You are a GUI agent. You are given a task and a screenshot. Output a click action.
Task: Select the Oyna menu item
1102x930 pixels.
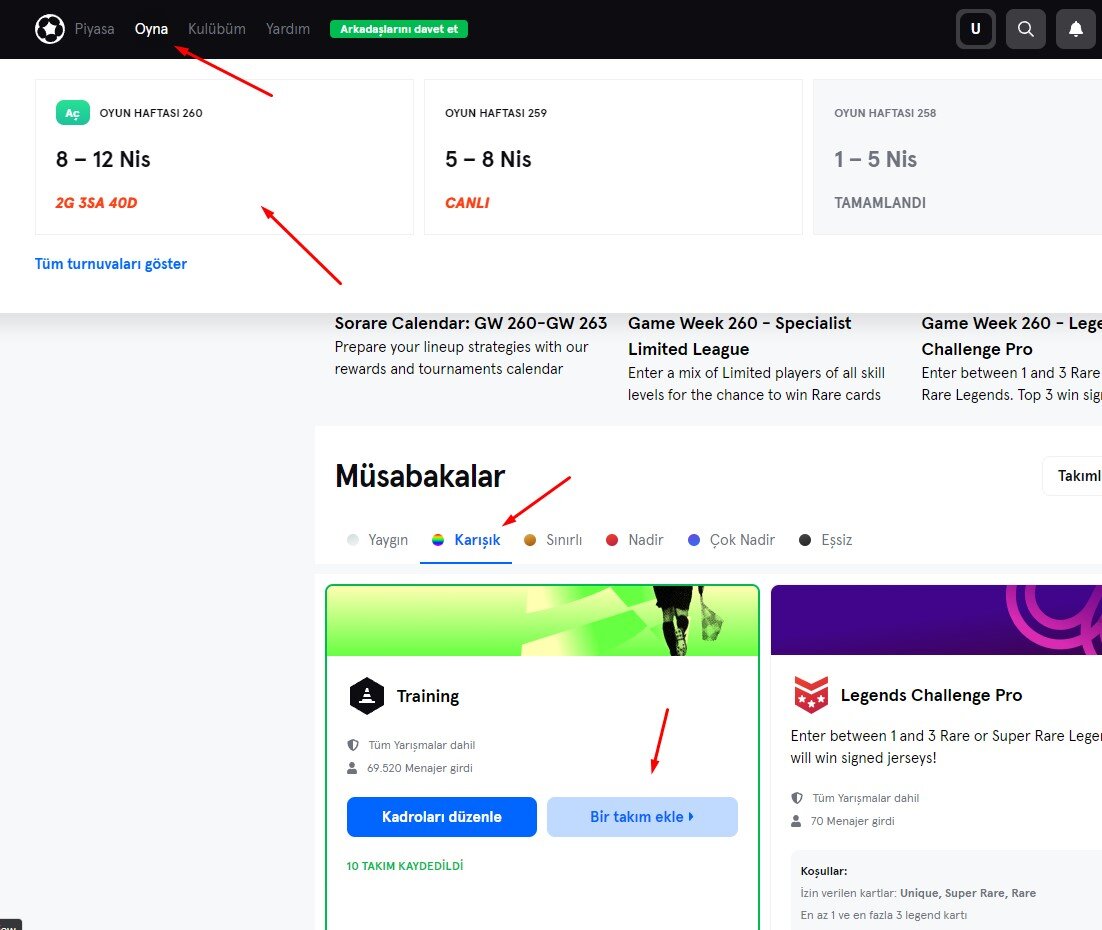click(151, 29)
